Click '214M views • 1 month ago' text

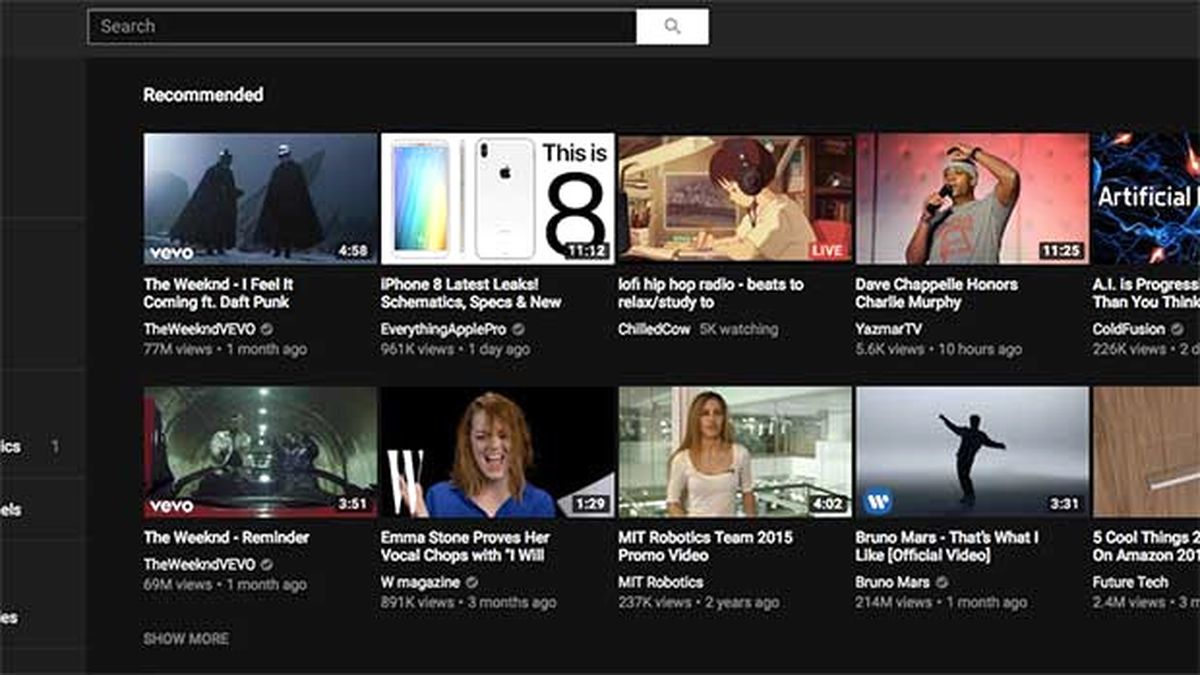941,602
